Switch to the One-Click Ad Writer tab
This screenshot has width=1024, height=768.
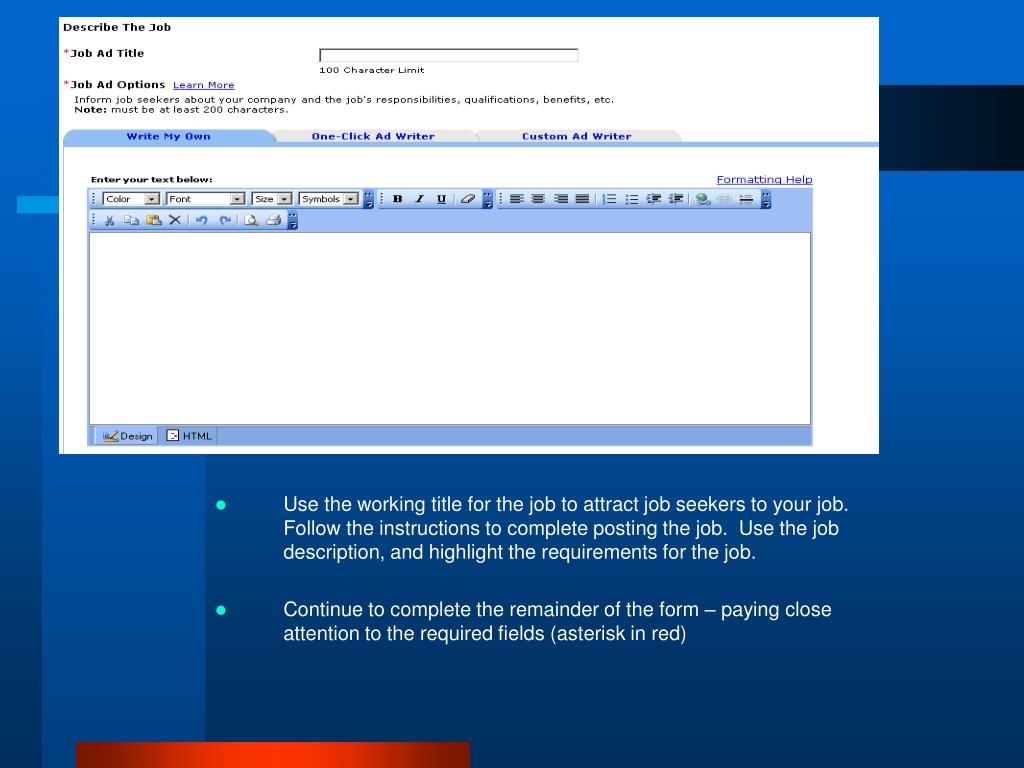pos(373,136)
